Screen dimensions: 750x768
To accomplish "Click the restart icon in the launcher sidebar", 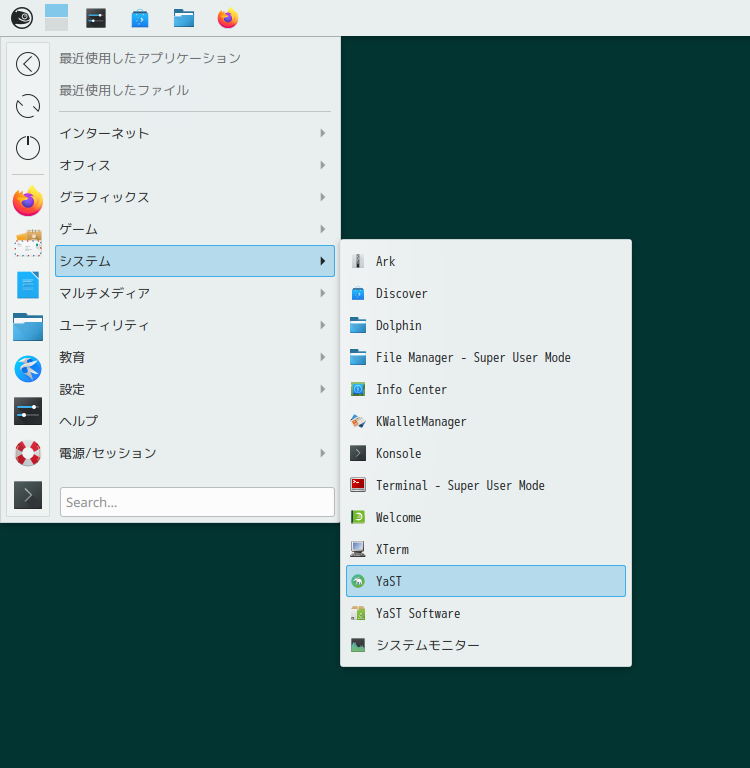I will click(x=28, y=106).
